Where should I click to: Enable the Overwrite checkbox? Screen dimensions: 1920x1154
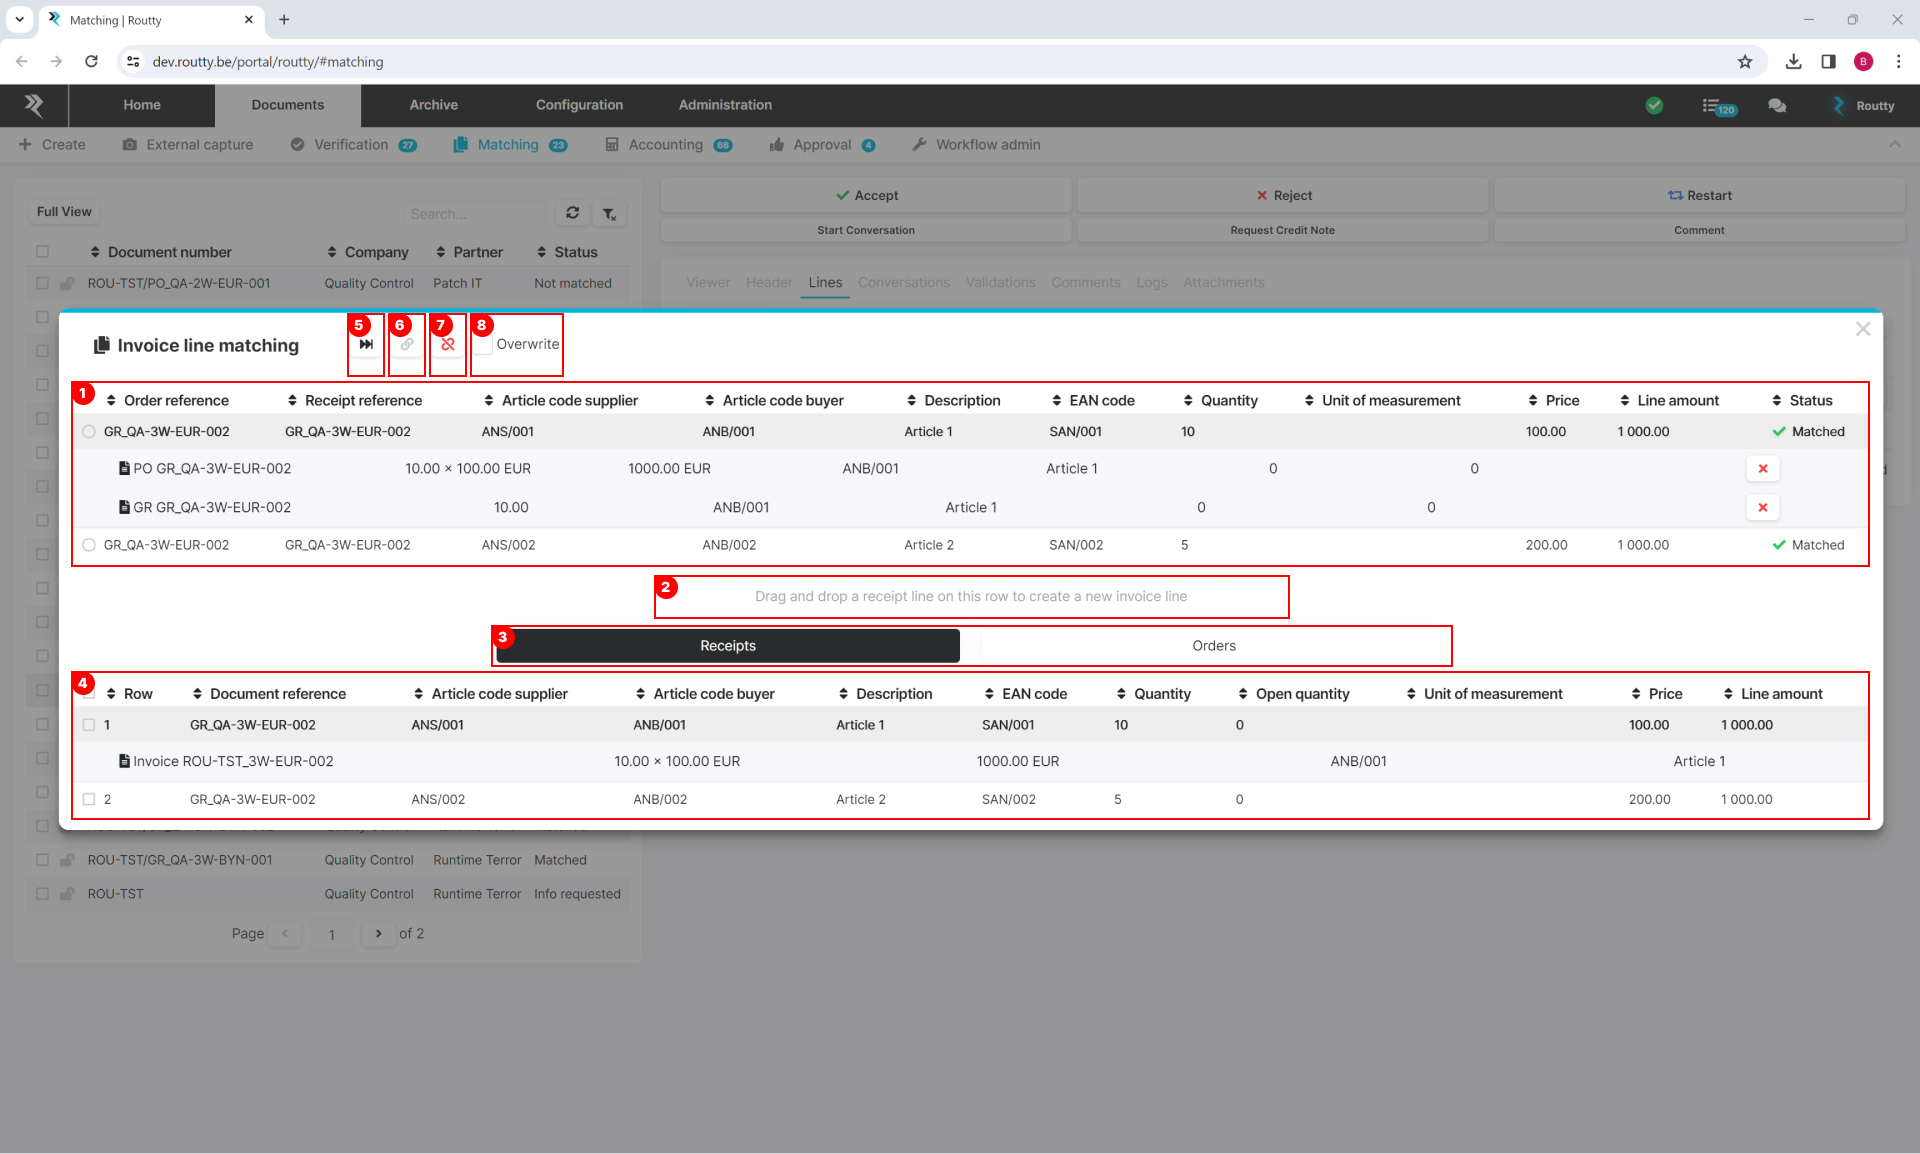pos(484,345)
